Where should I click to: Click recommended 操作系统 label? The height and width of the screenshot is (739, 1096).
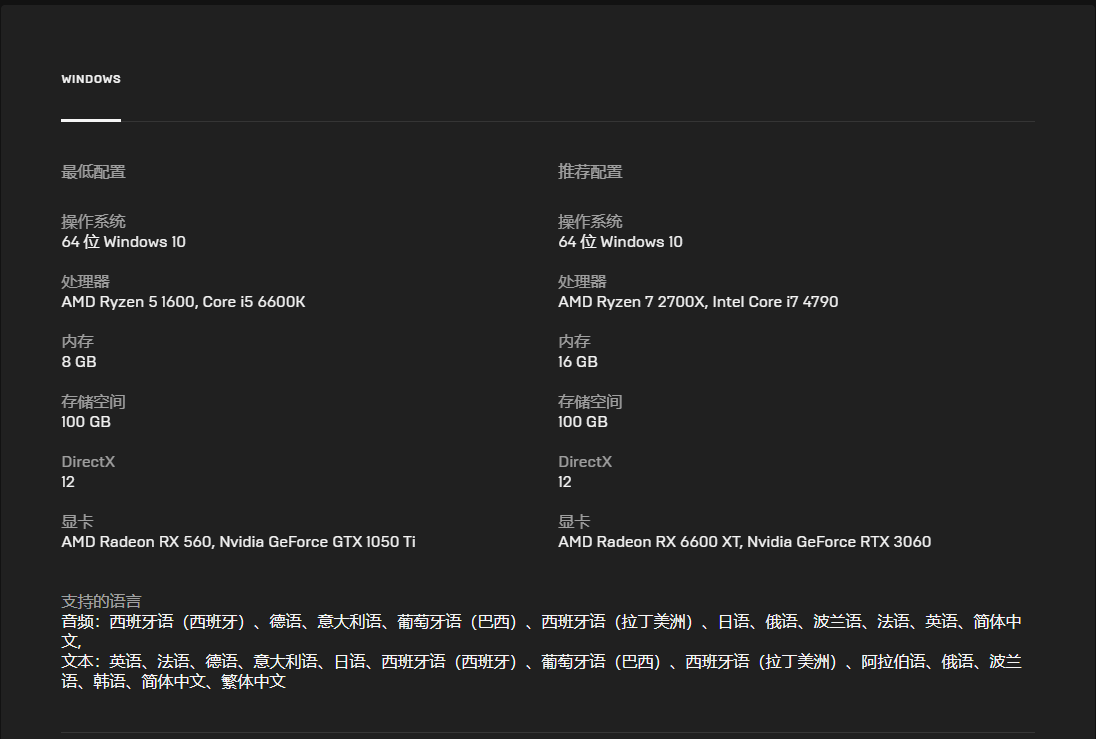click(x=591, y=222)
